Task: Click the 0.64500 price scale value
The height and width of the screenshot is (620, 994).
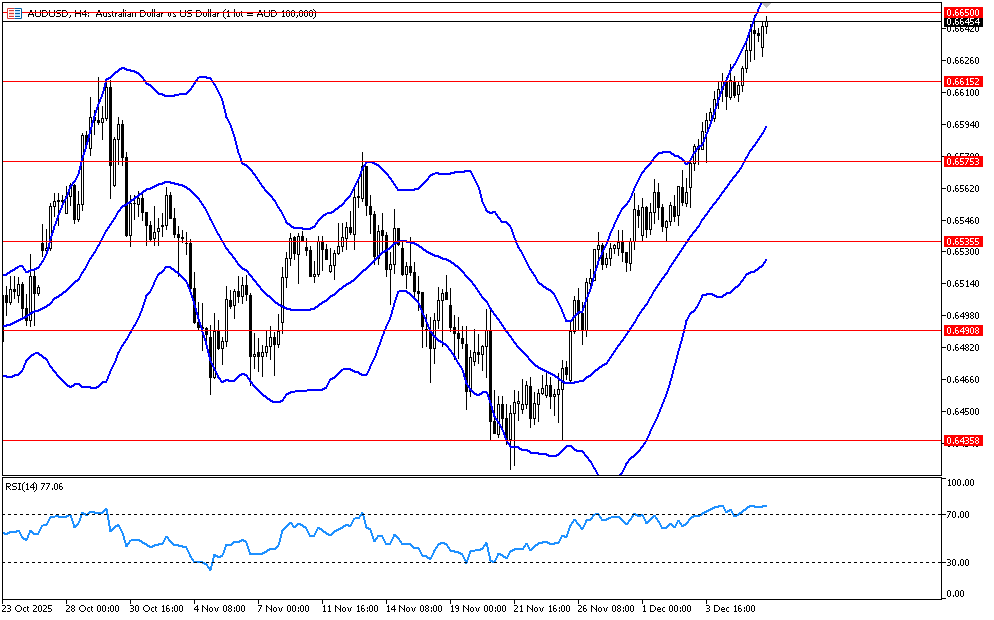Action: pos(961,411)
